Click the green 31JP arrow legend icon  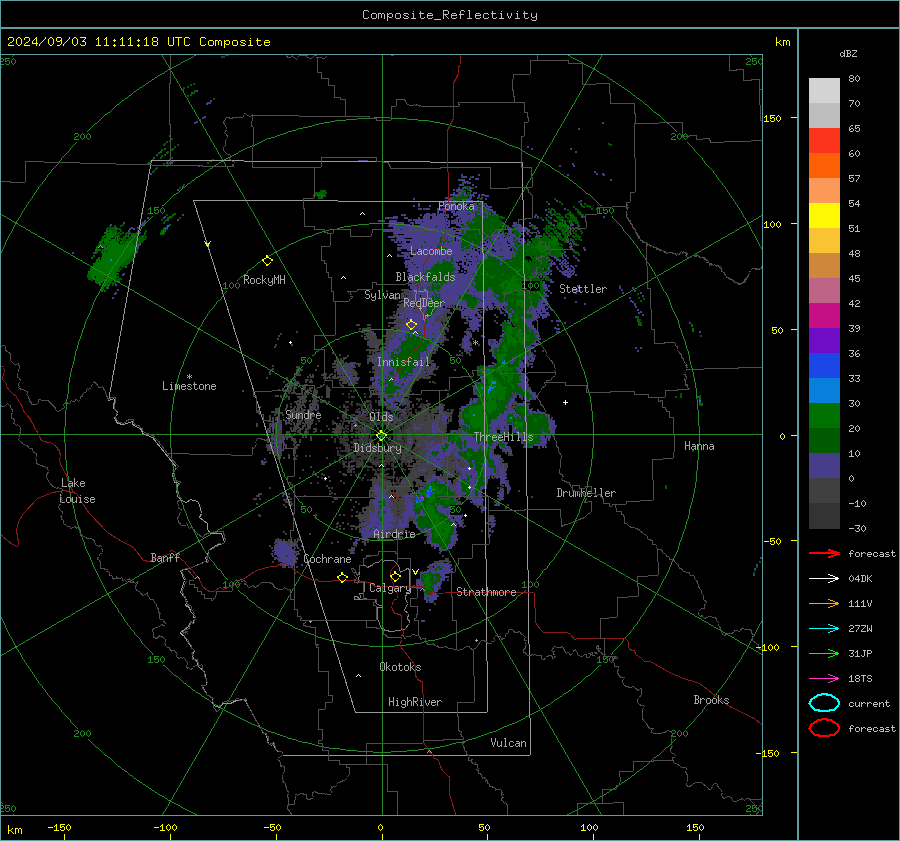point(824,653)
